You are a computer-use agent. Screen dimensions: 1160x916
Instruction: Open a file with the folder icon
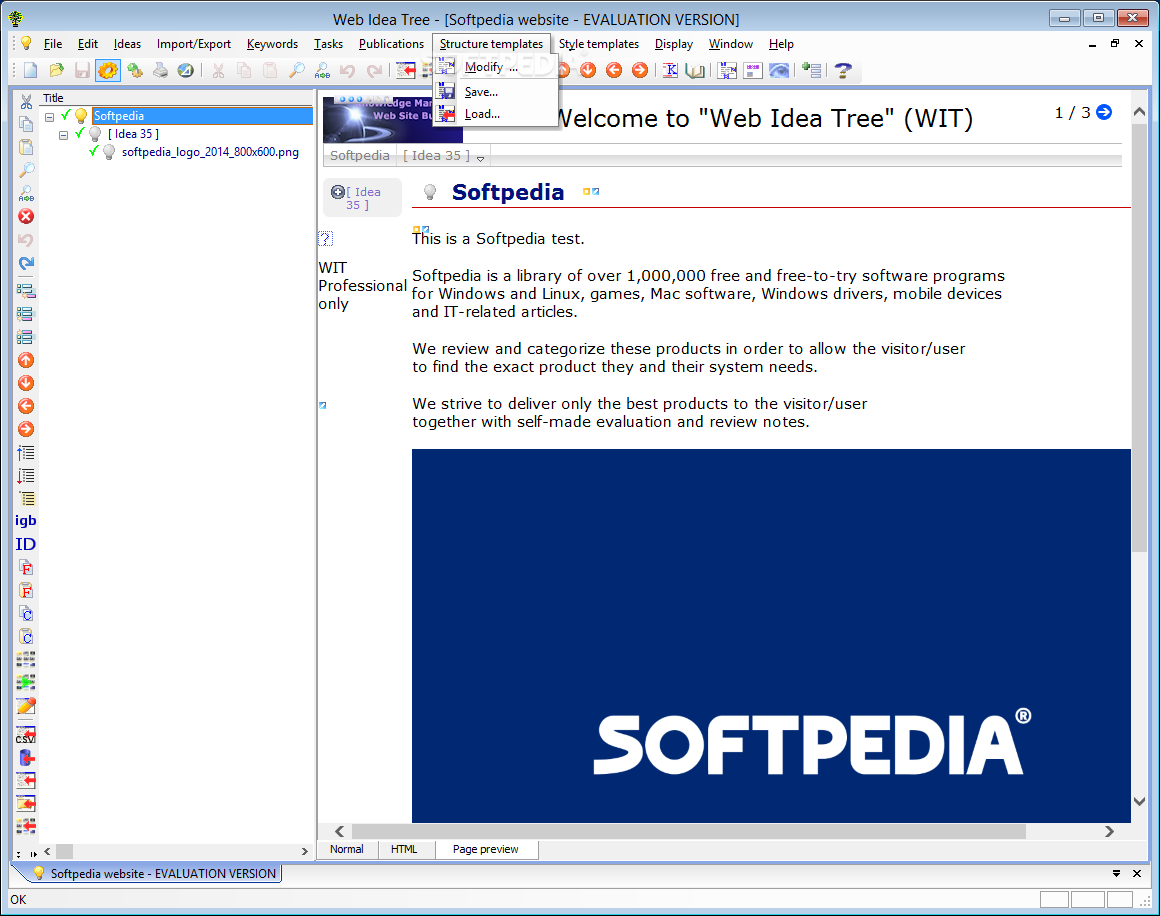[57, 70]
